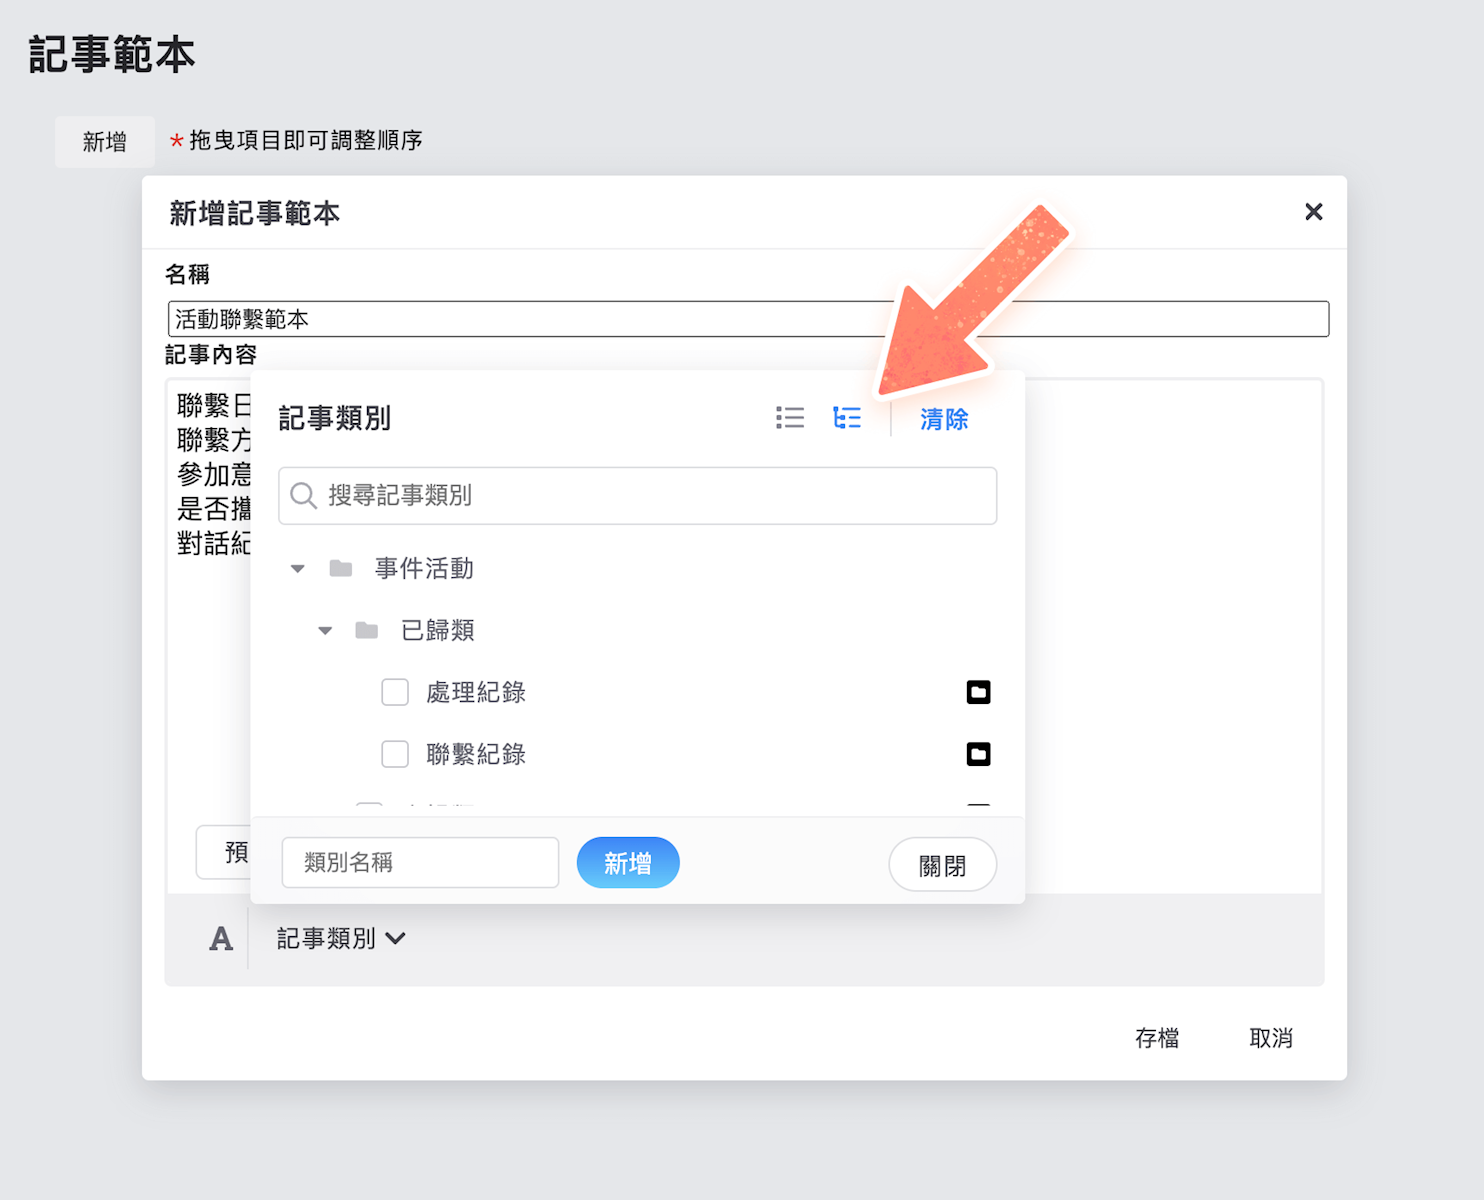Click the text format A icon
1484x1200 pixels.
coord(221,939)
